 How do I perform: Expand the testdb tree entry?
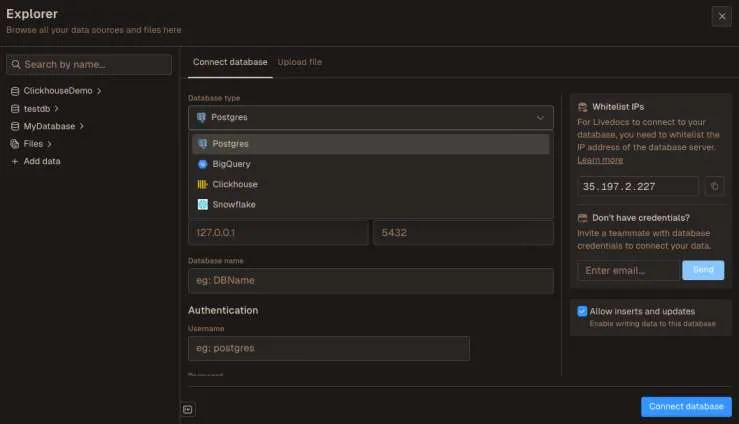tap(56, 108)
